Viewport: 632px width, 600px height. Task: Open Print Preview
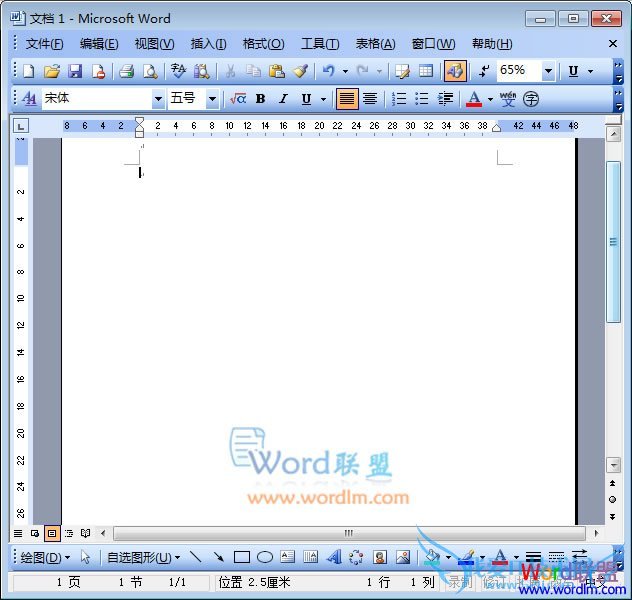point(150,71)
